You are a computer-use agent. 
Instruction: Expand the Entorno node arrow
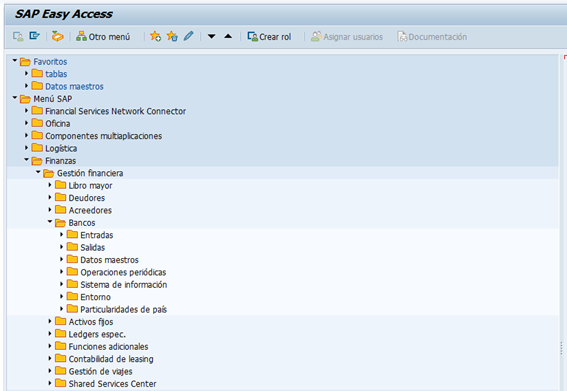click(61, 296)
